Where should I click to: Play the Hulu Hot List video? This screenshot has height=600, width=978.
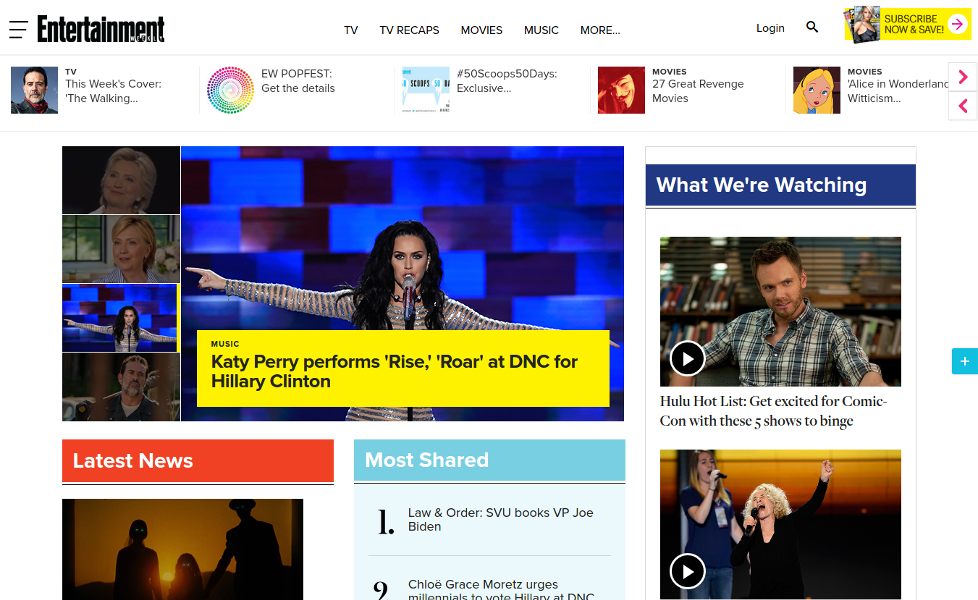coord(687,358)
